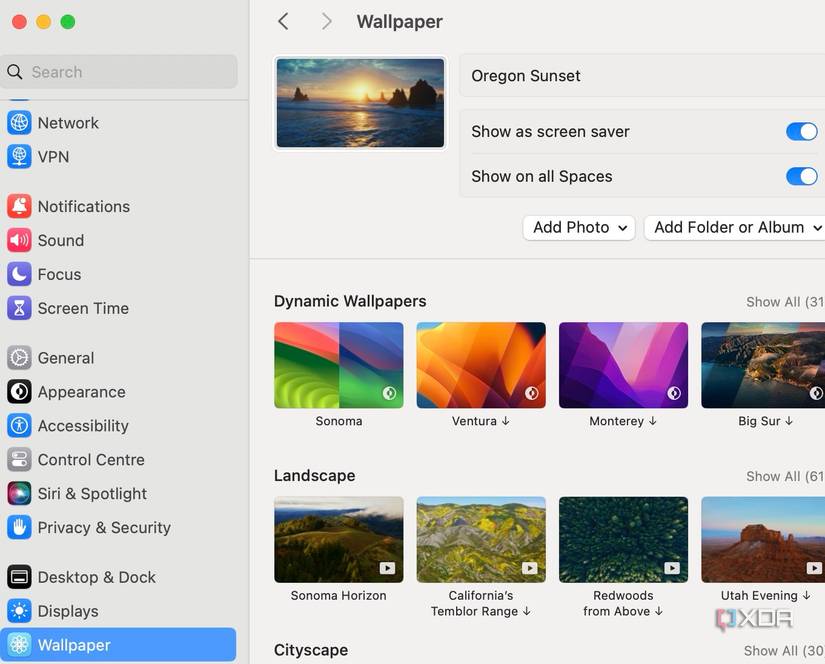Image resolution: width=825 pixels, height=664 pixels.
Task: Open the Add Photo dropdown
Action: pyautogui.click(x=578, y=227)
